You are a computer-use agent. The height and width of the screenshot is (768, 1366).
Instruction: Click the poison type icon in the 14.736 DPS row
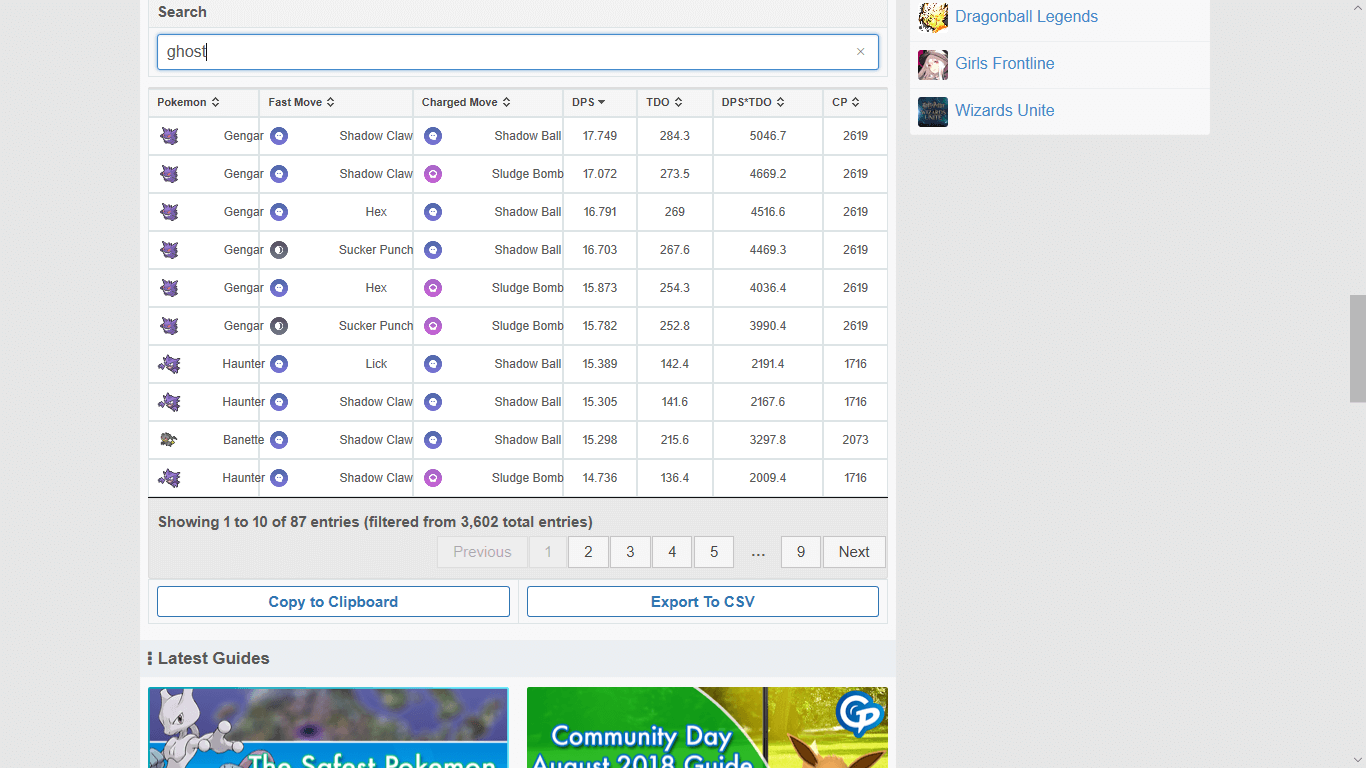coord(433,478)
